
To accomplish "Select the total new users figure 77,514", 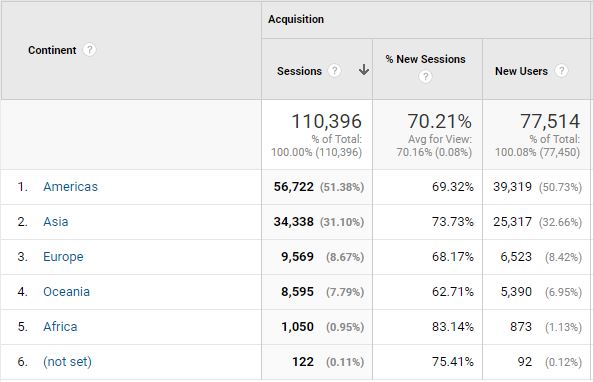I will [550, 121].
